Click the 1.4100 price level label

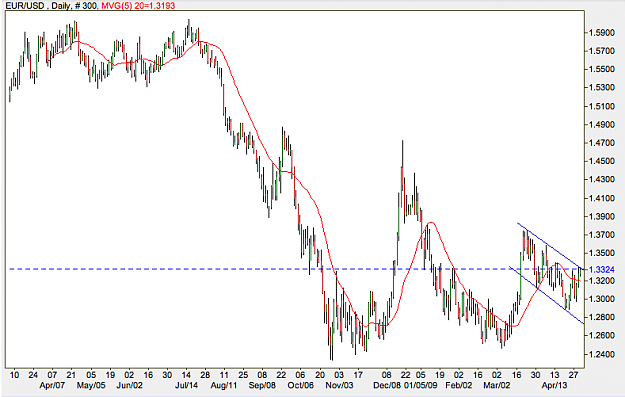pos(602,198)
